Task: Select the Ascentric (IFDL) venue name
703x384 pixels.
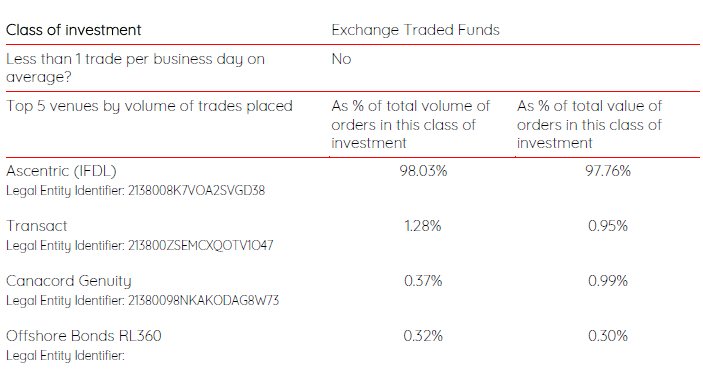Action: (x=61, y=171)
